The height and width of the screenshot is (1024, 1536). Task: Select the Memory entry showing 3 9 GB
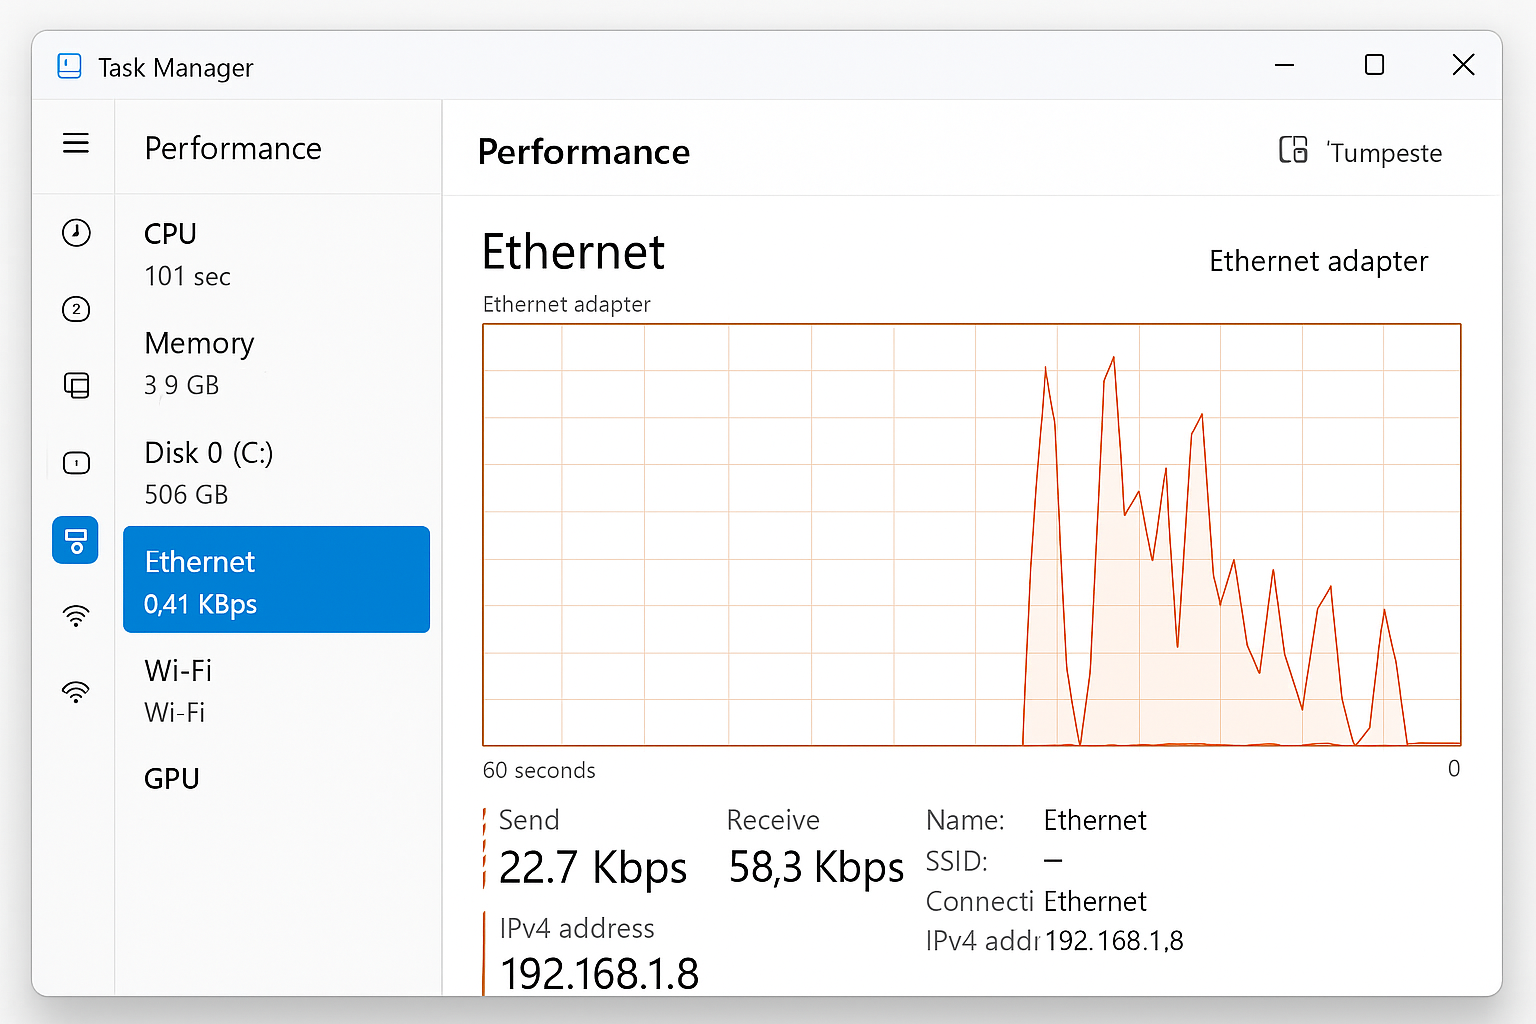coord(200,362)
